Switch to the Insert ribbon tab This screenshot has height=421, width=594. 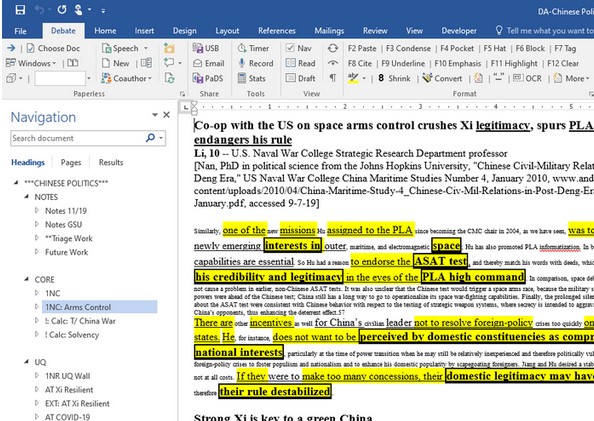click(x=144, y=31)
